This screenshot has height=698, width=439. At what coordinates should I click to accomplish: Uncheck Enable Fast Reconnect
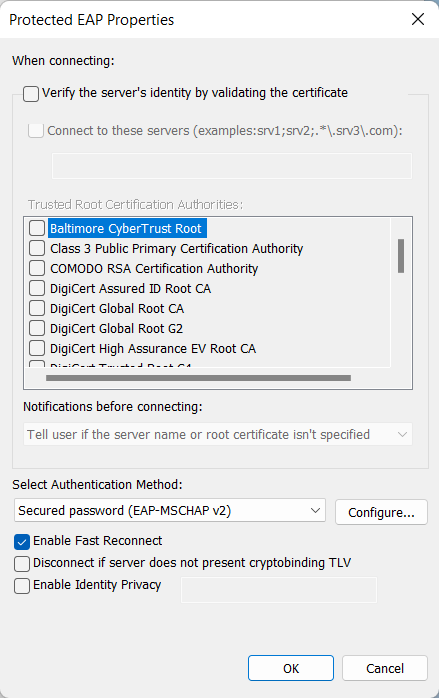(22, 542)
